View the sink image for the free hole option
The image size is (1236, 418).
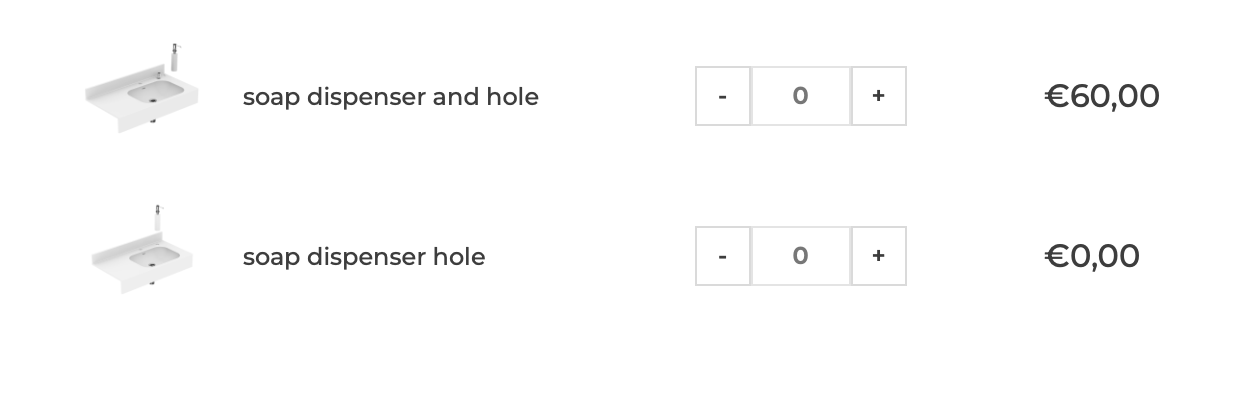(x=141, y=250)
